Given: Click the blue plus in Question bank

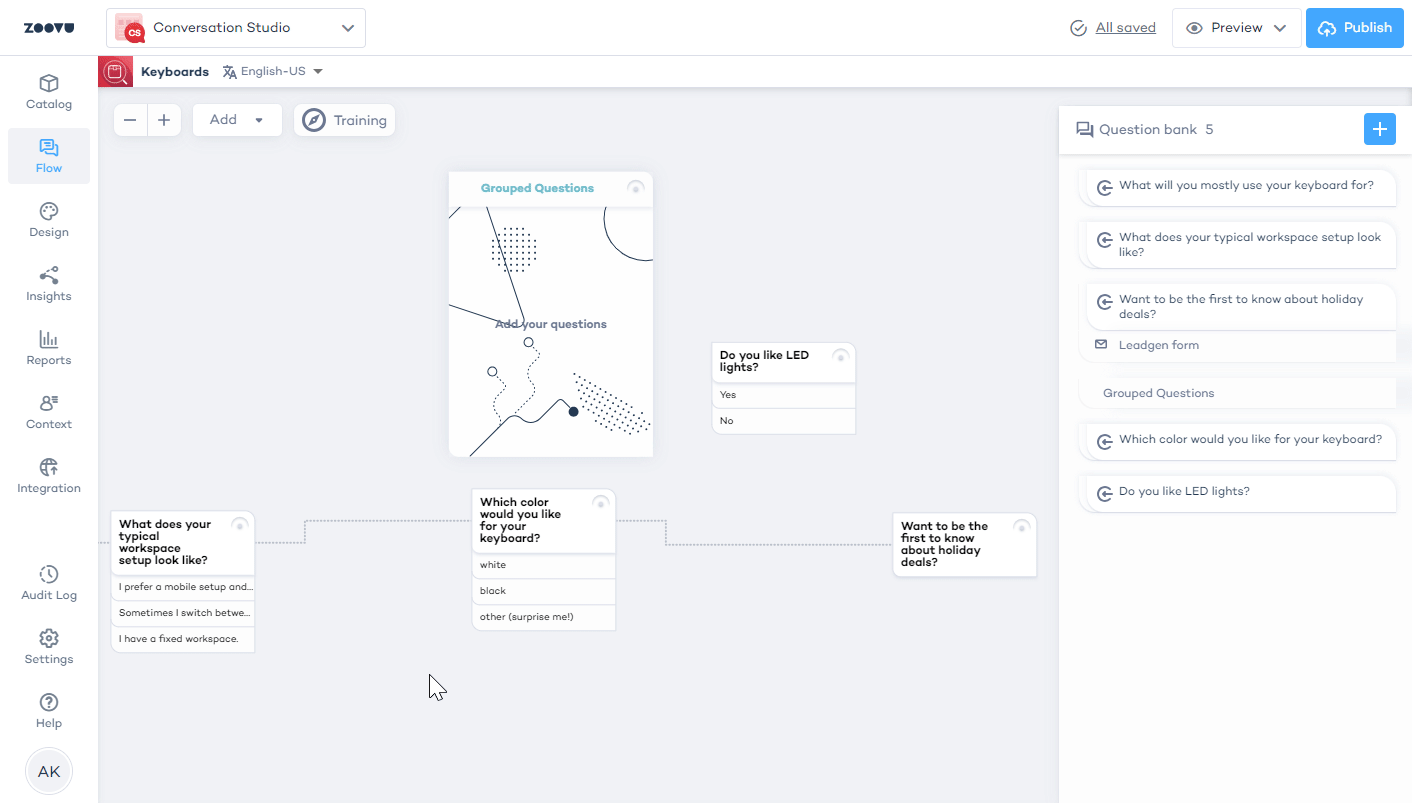Looking at the screenshot, I should [x=1379, y=129].
